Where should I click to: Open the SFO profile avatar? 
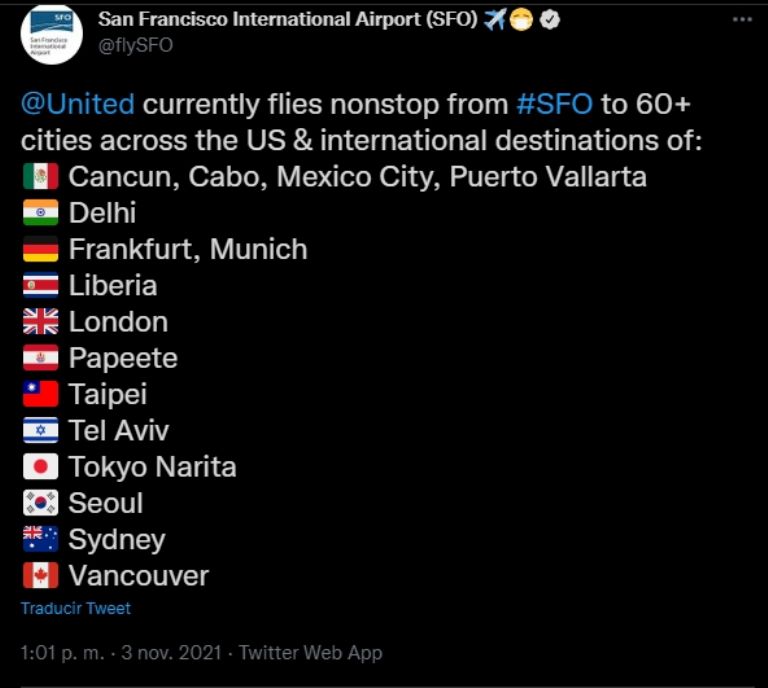click(51, 34)
